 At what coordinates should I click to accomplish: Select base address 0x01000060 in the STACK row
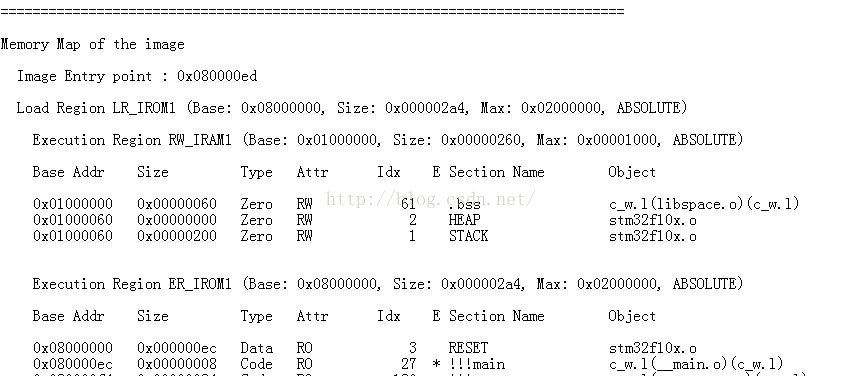click(x=73, y=236)
